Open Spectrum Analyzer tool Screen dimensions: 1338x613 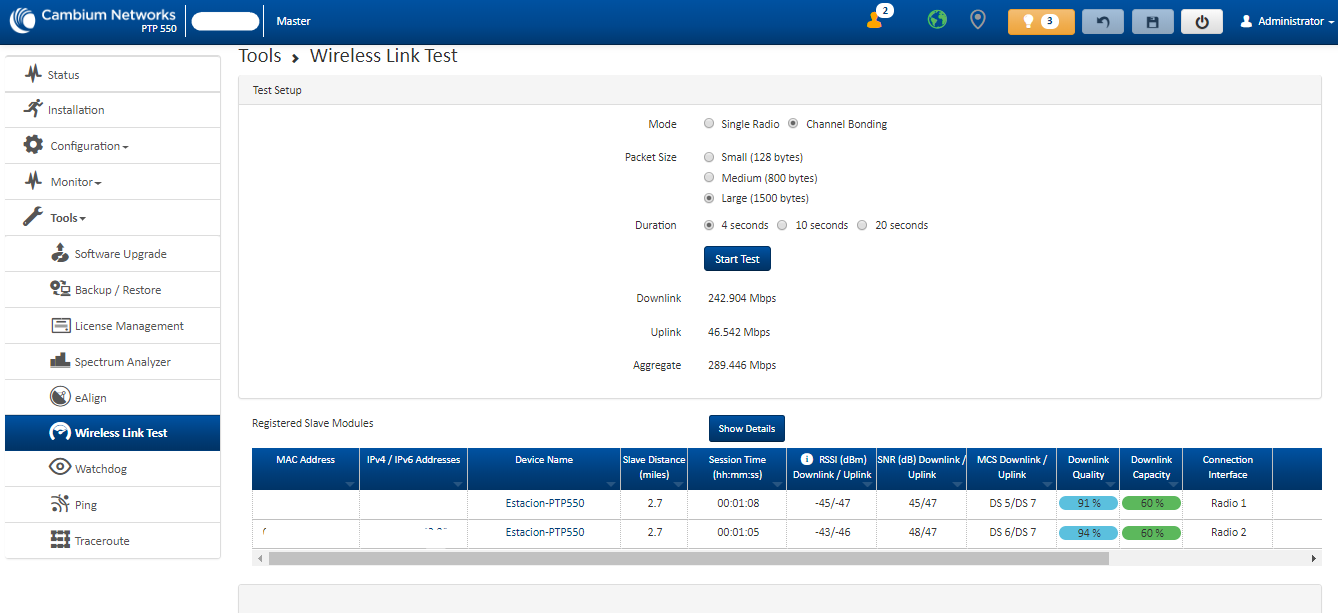(x=122, y=362)
